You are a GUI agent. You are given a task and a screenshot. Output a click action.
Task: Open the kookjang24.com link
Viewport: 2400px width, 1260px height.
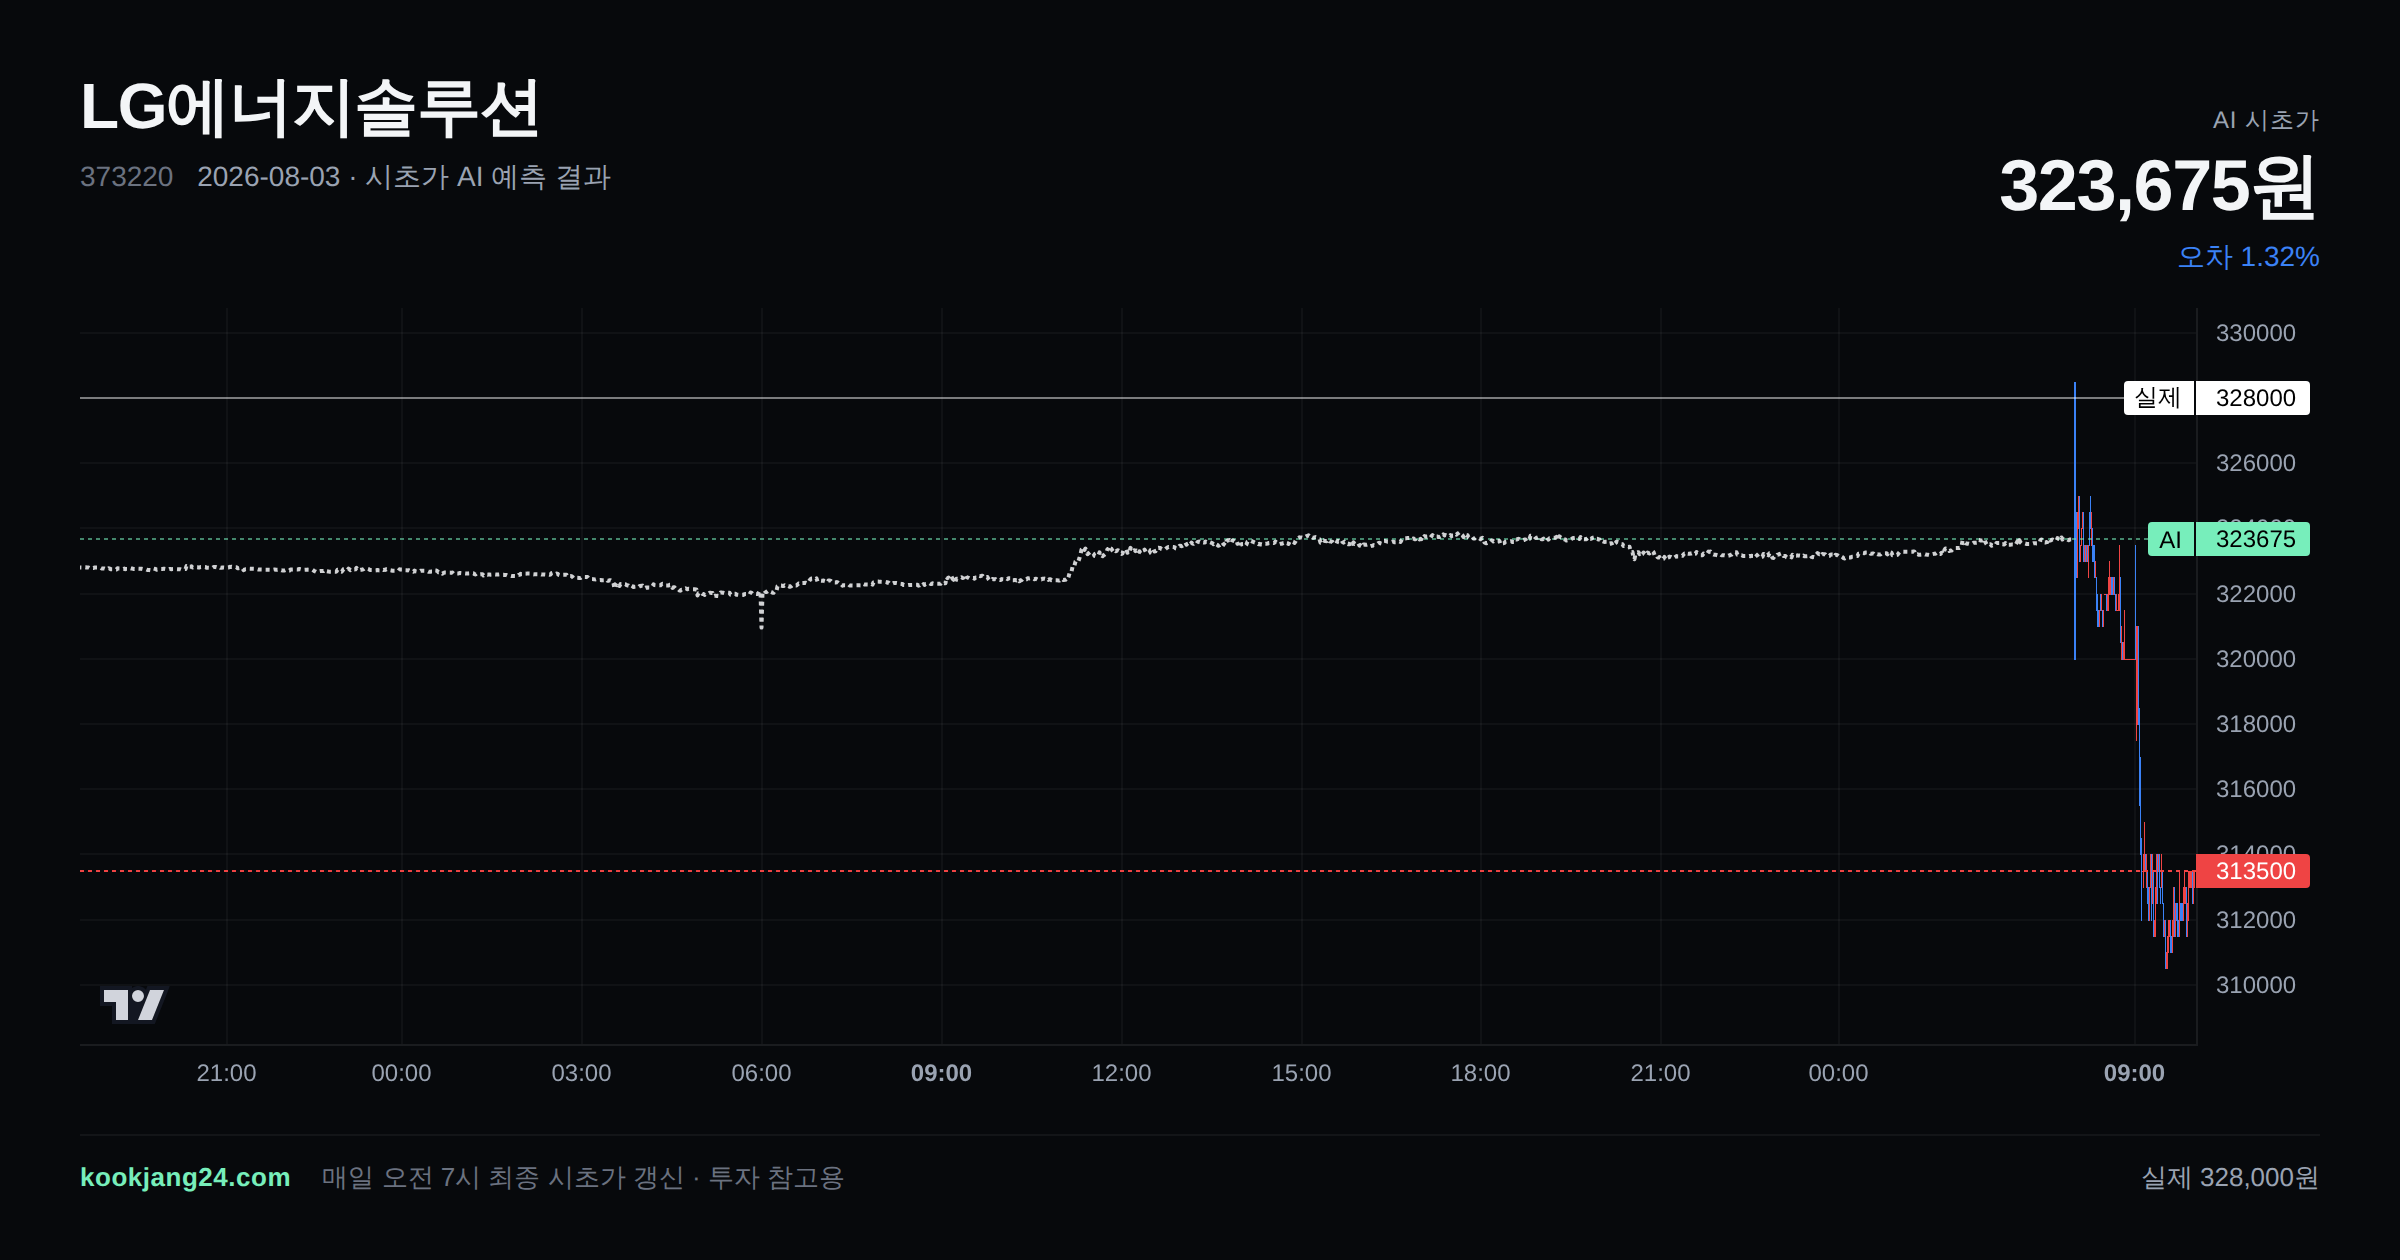click(x=185, y=1177)
